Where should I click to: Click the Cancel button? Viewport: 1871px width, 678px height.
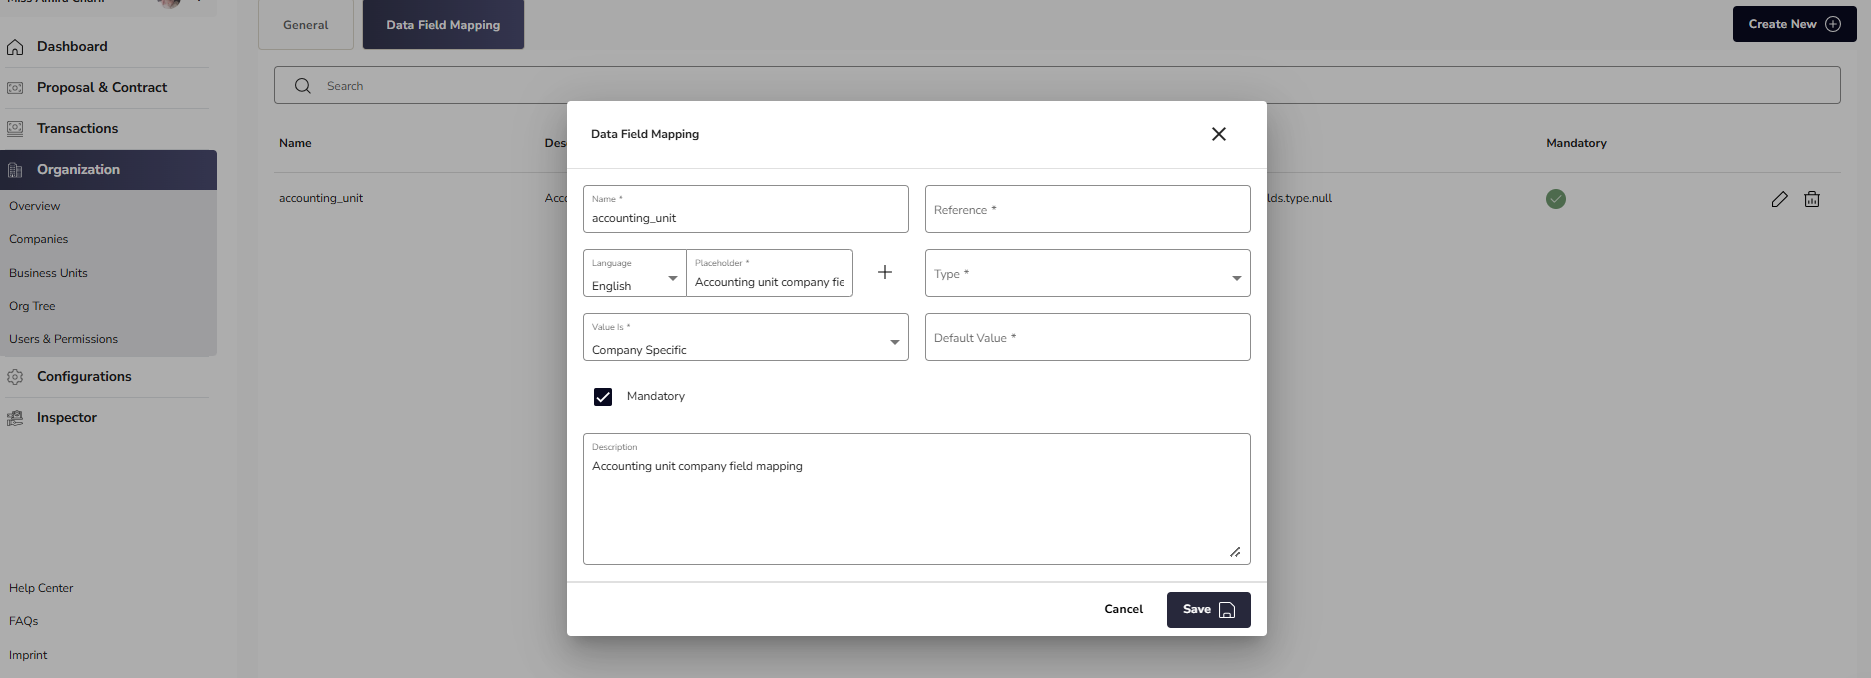tap(1123, 609)
